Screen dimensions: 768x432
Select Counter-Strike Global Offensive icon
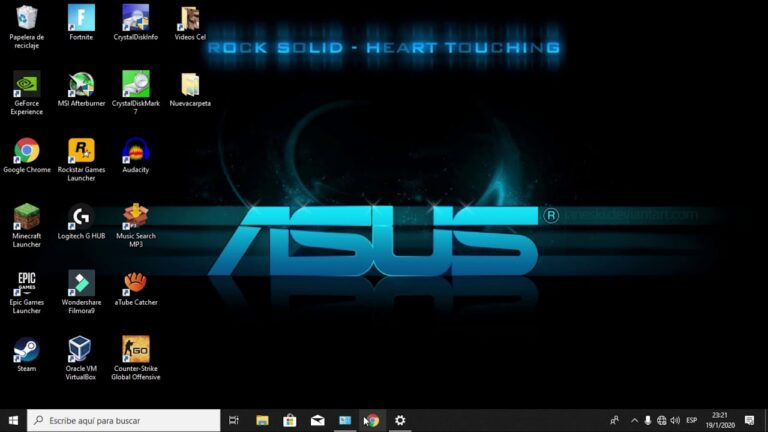tap(136, 359)
